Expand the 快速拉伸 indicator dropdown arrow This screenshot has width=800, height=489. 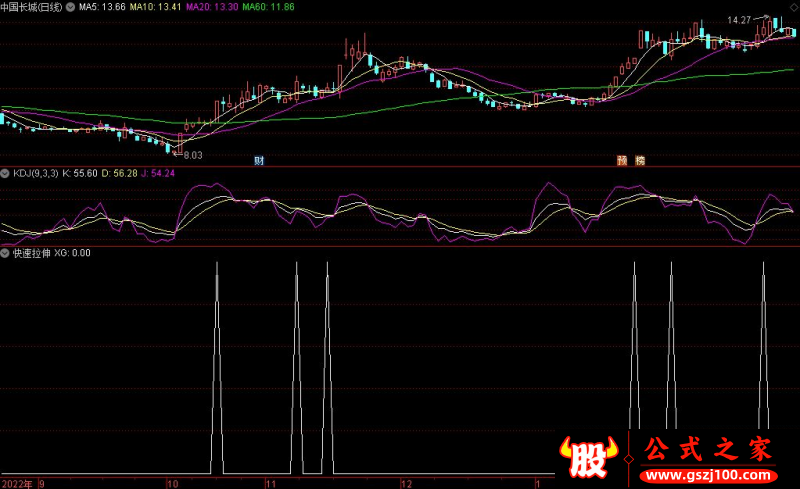point(6,253)
